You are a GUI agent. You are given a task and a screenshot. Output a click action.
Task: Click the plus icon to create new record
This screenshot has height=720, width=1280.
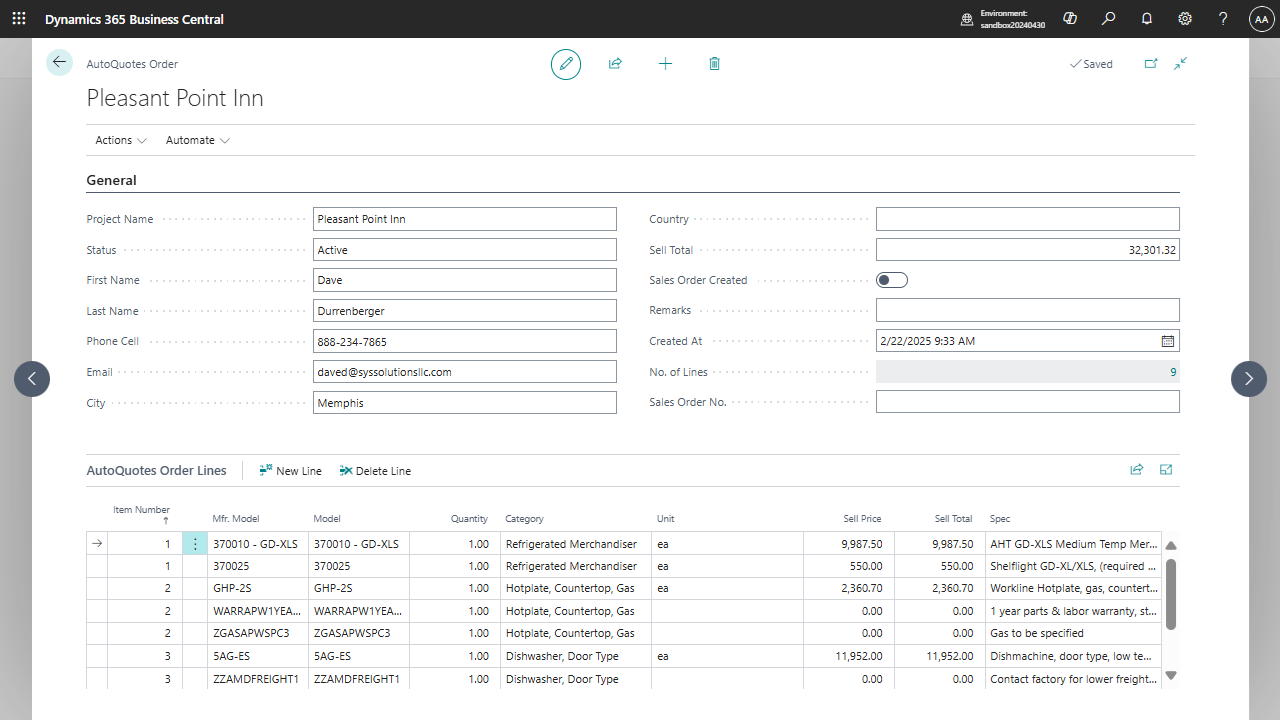(665, 64)
